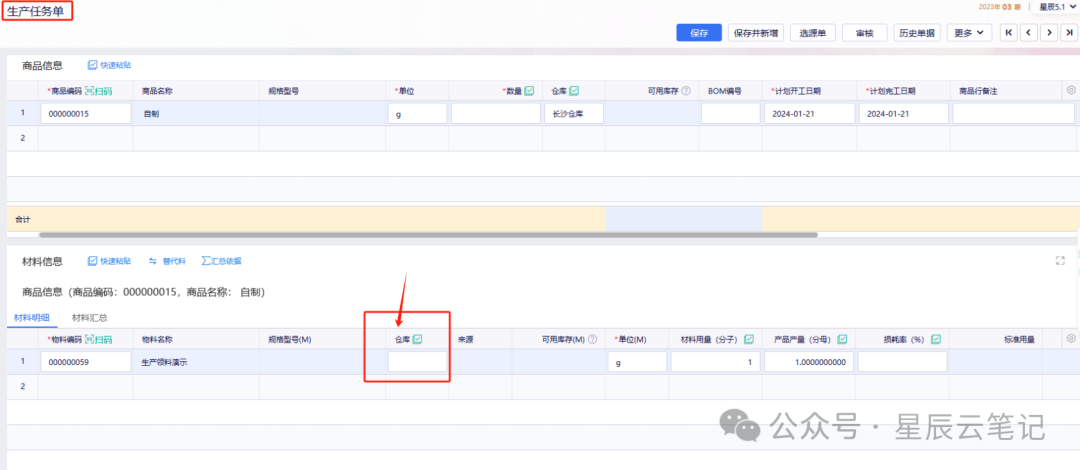
Task: Click empty 仓库 field in material row 1
Action: 417,362
